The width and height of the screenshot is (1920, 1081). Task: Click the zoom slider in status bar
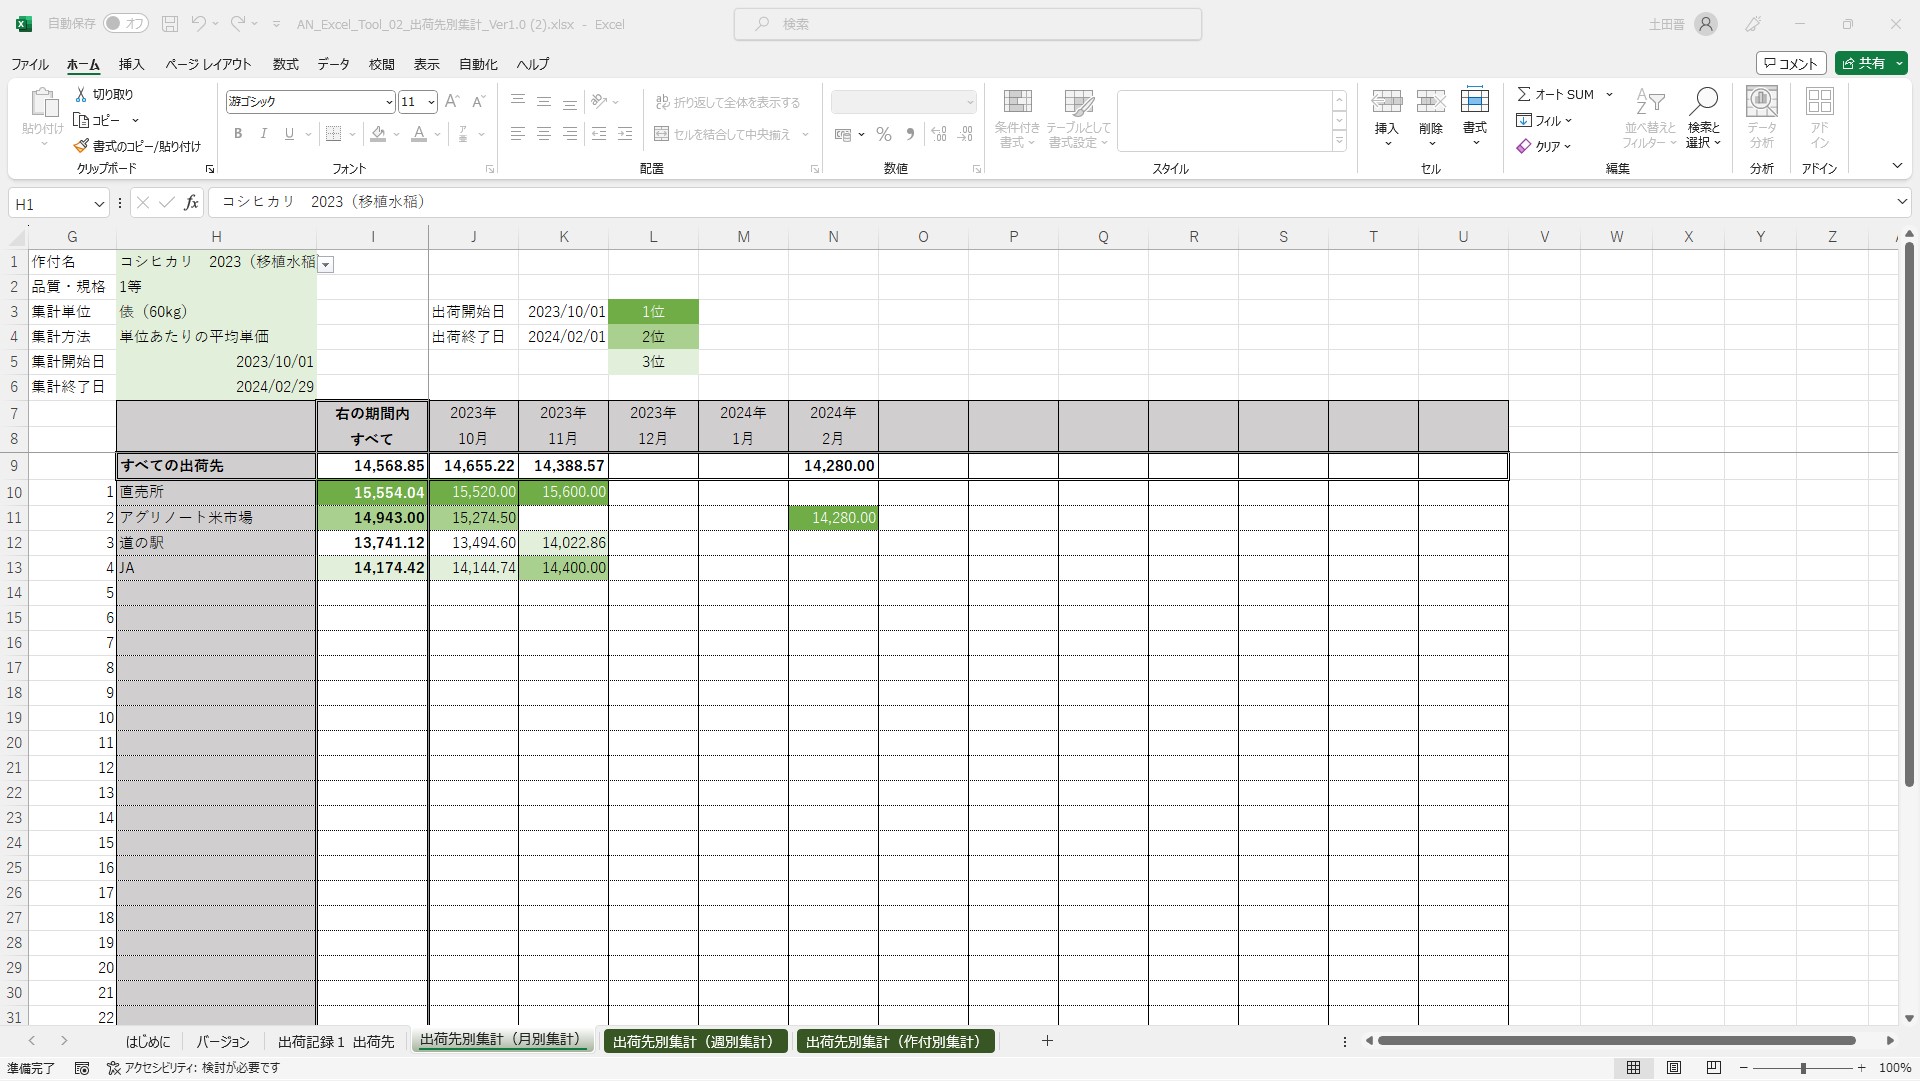[x=1803, y=1068]
